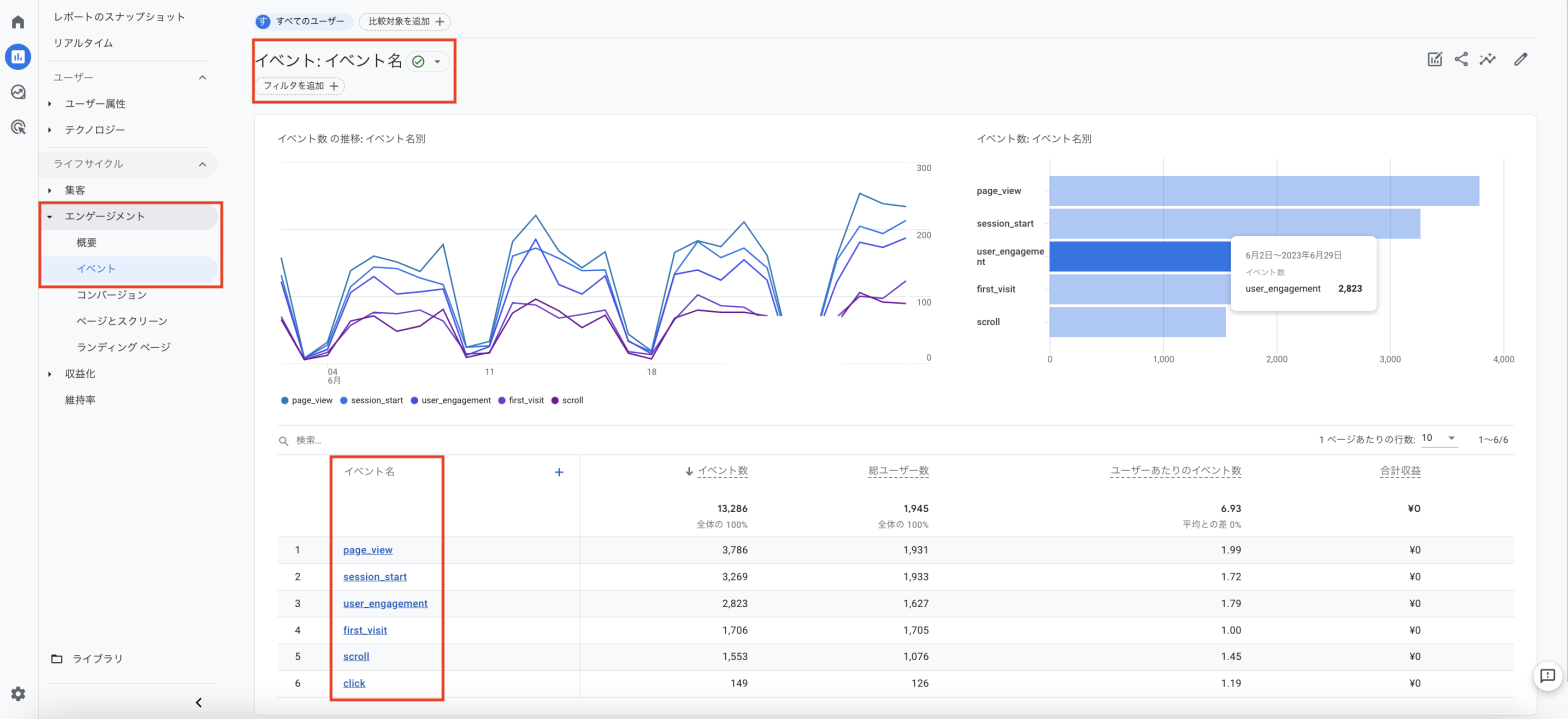Viewport: 1568px width, 719px height.
Task: Click the user_engagement event link
Action: click(385, 604)
